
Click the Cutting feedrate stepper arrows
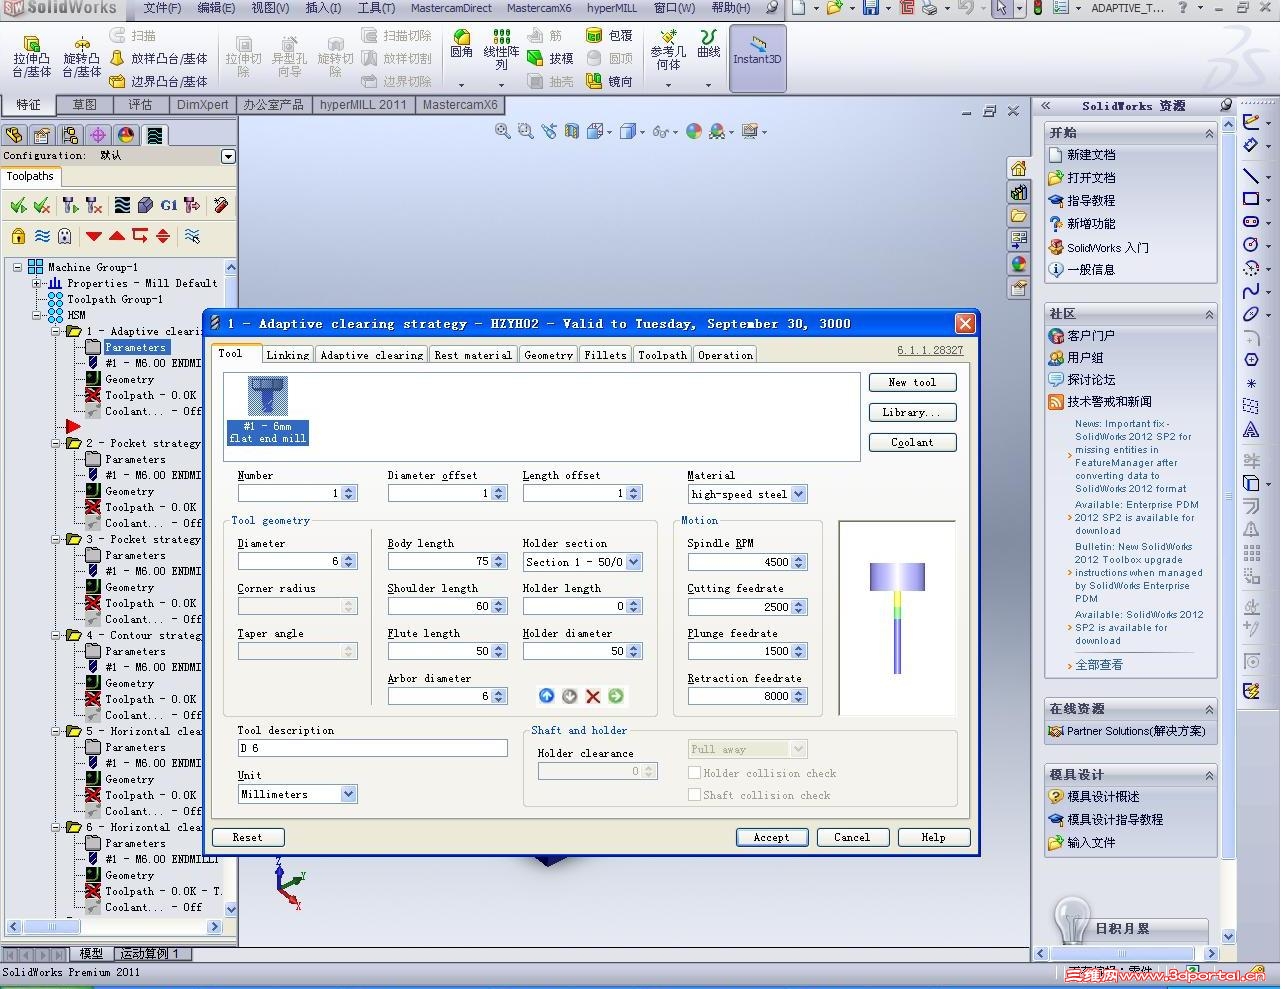[x=799, y=607]
